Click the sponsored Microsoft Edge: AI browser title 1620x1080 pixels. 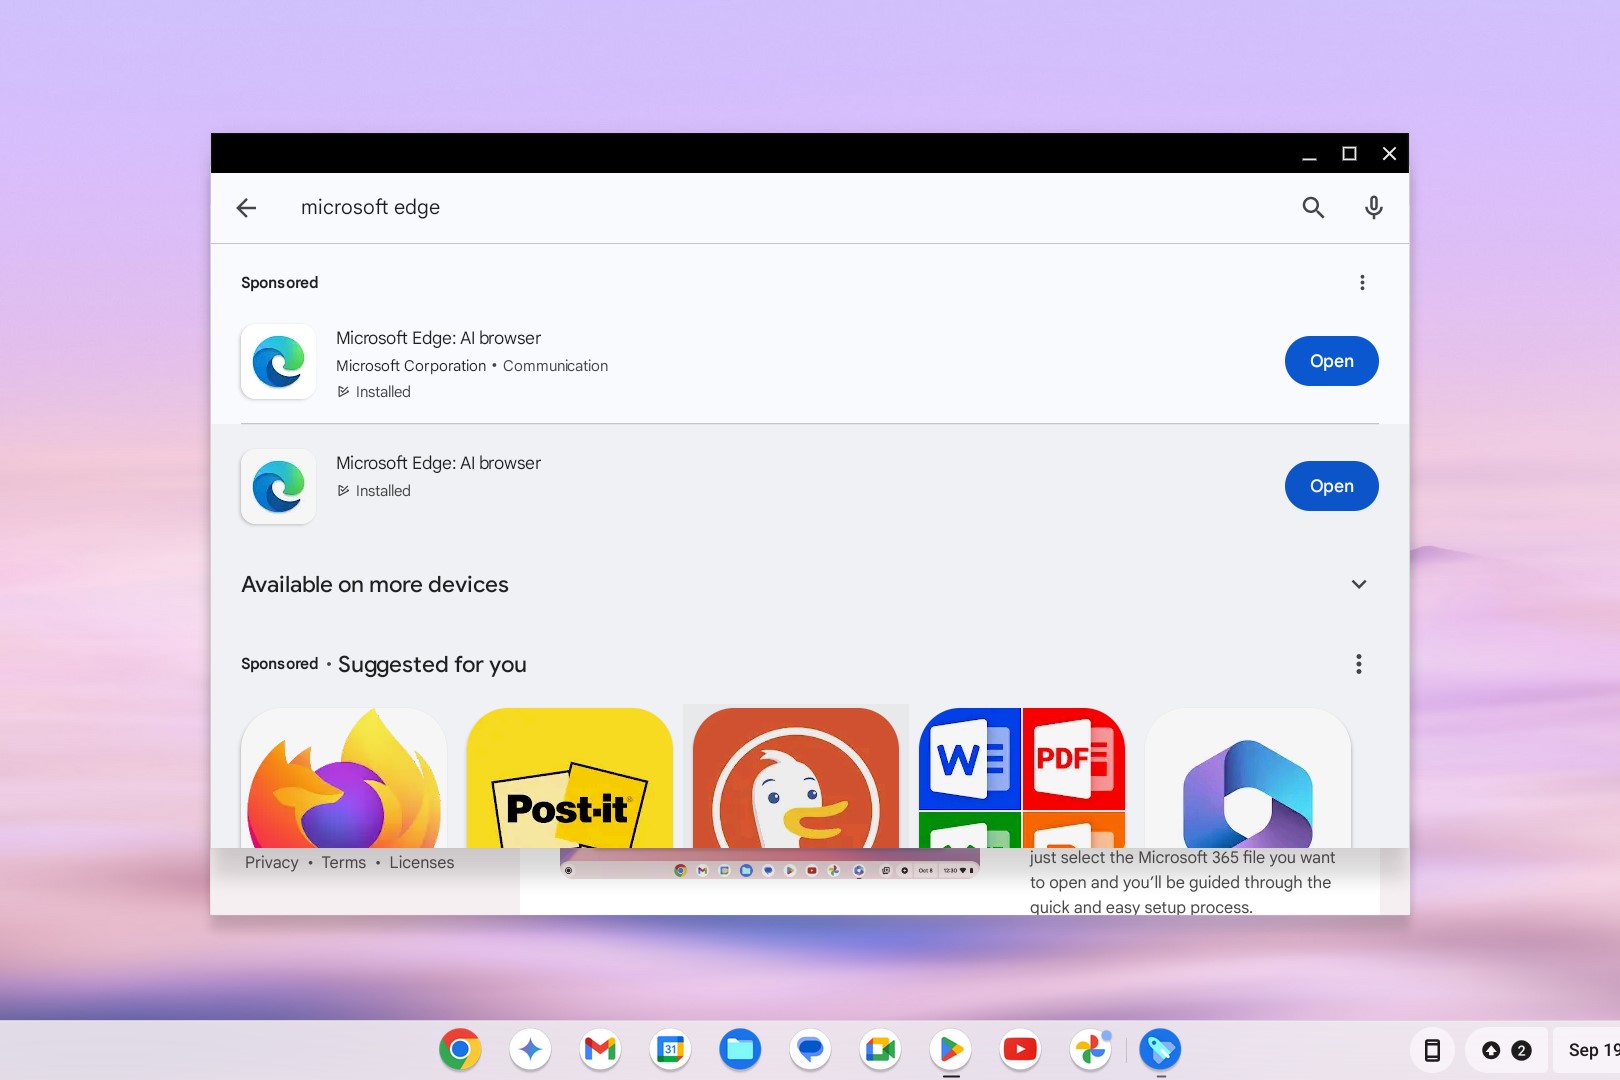pyautogui.click(x=438, y=338)
